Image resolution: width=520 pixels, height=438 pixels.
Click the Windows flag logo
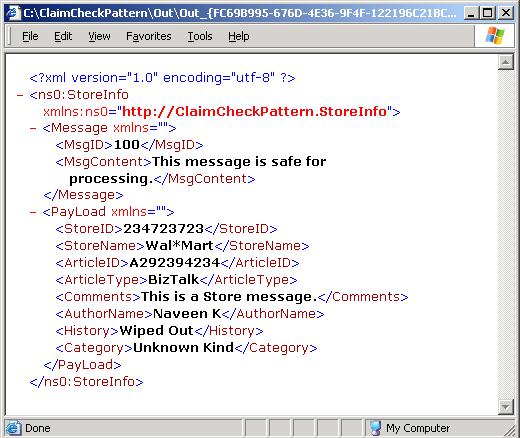(x=495, y=36)
